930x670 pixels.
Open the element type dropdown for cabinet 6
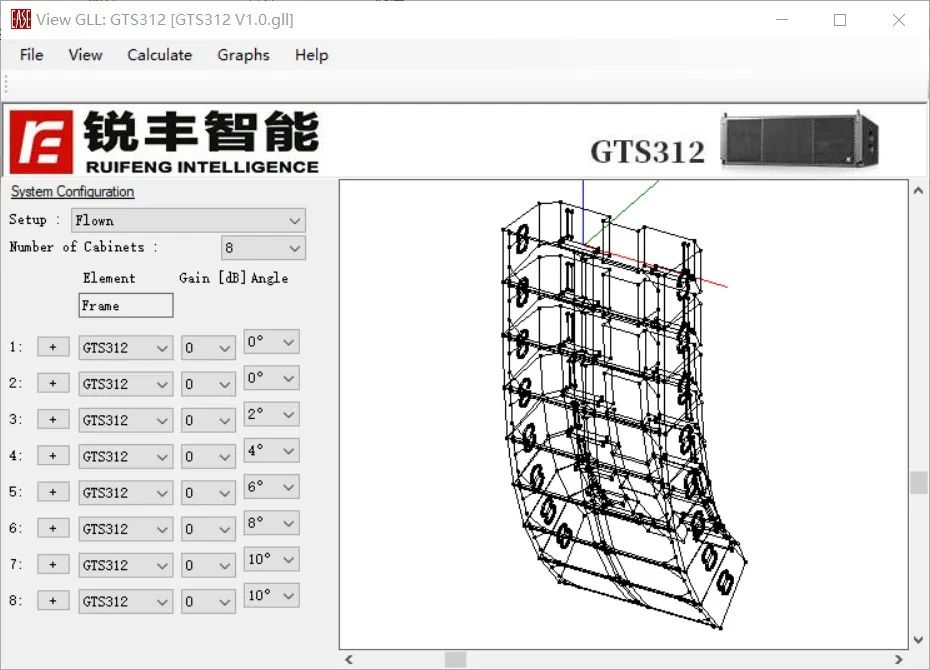[126, 529]
